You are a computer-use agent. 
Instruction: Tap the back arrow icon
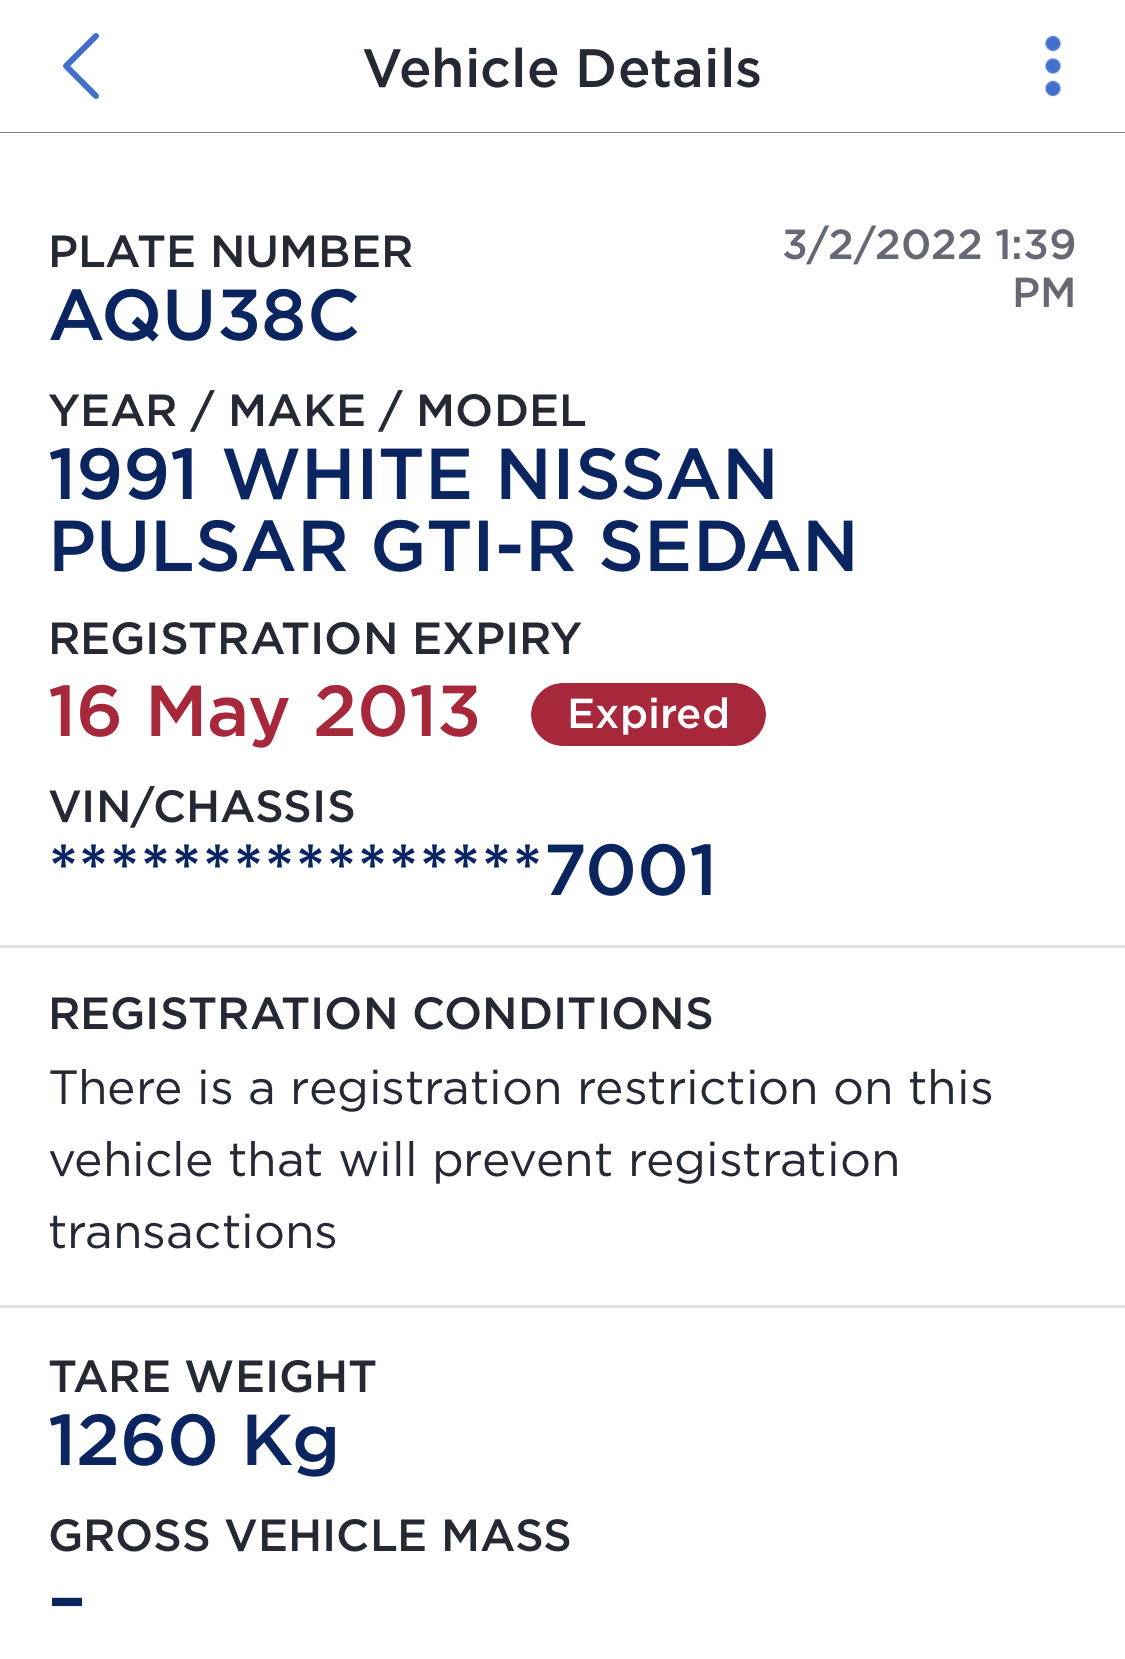pos(81,66)
